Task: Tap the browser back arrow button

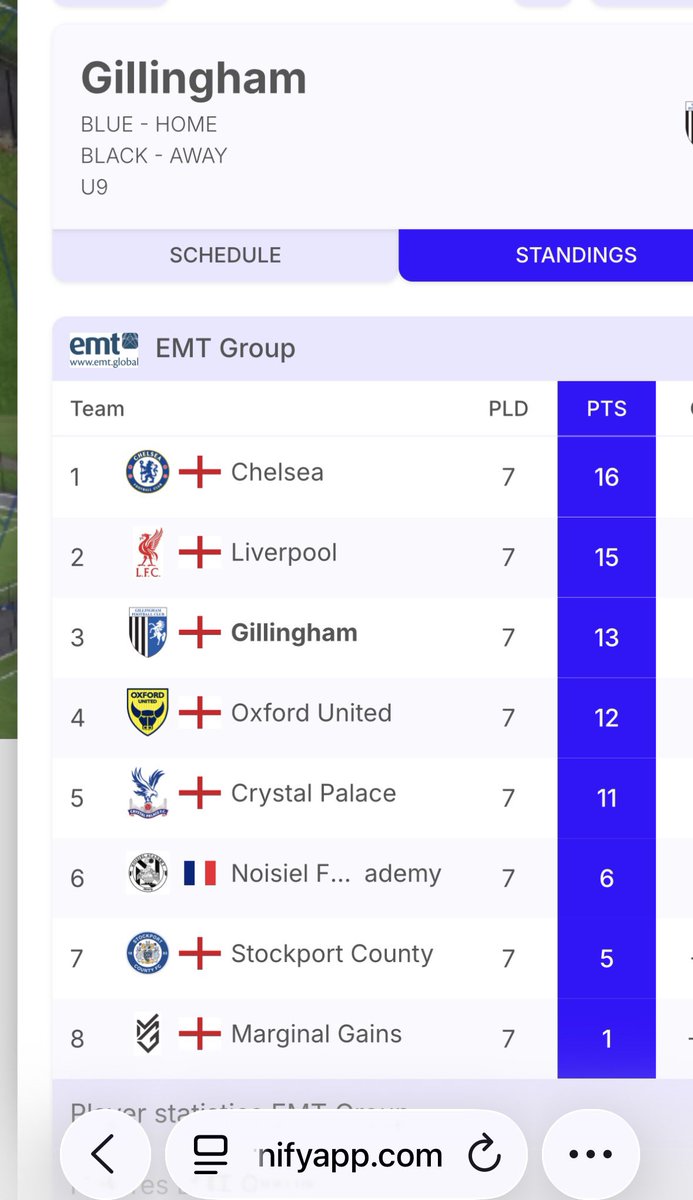Action: click(x=104, y=1155)
